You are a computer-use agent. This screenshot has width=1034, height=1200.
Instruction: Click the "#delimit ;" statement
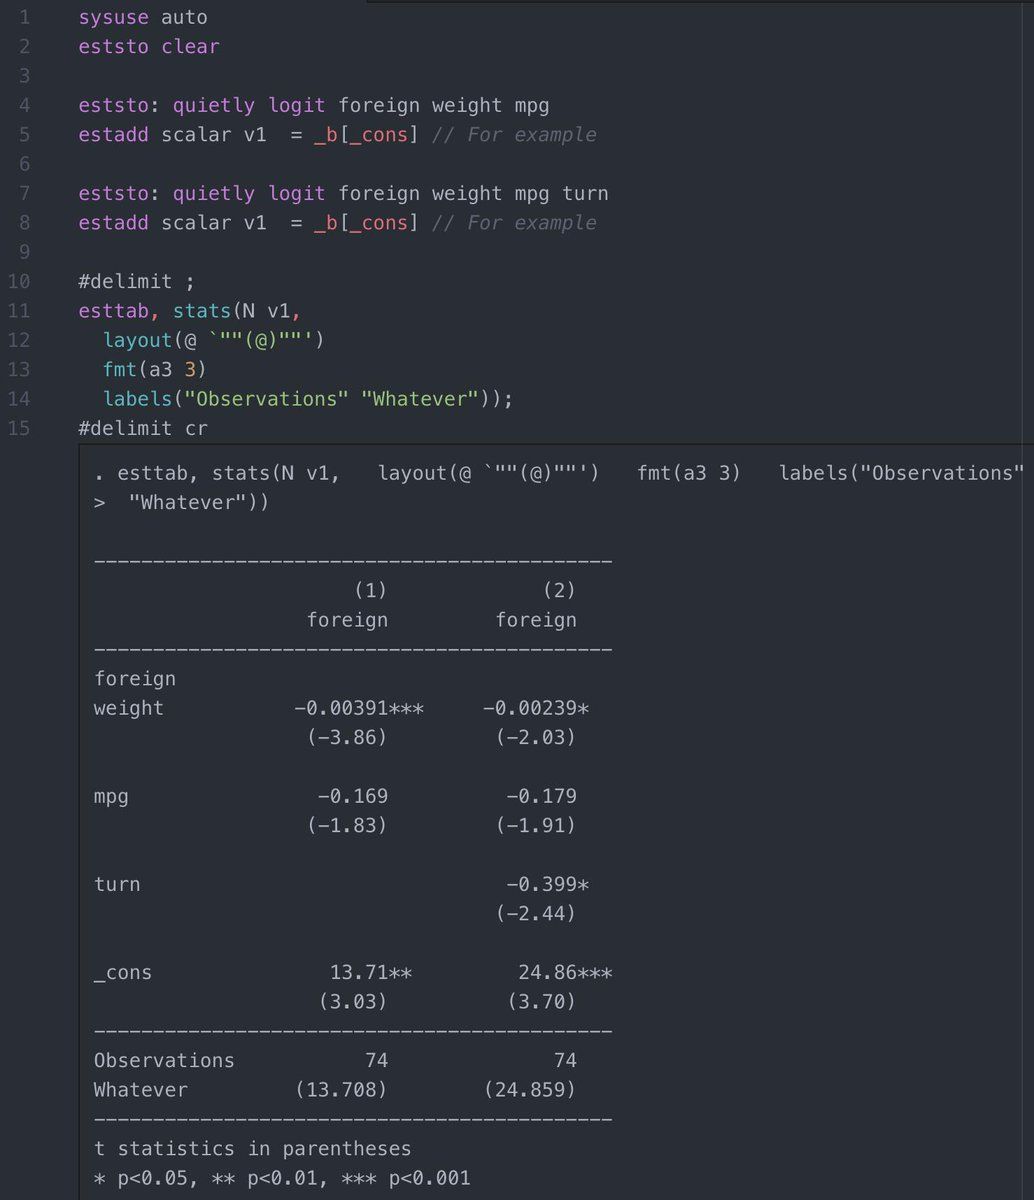point(136,281)
